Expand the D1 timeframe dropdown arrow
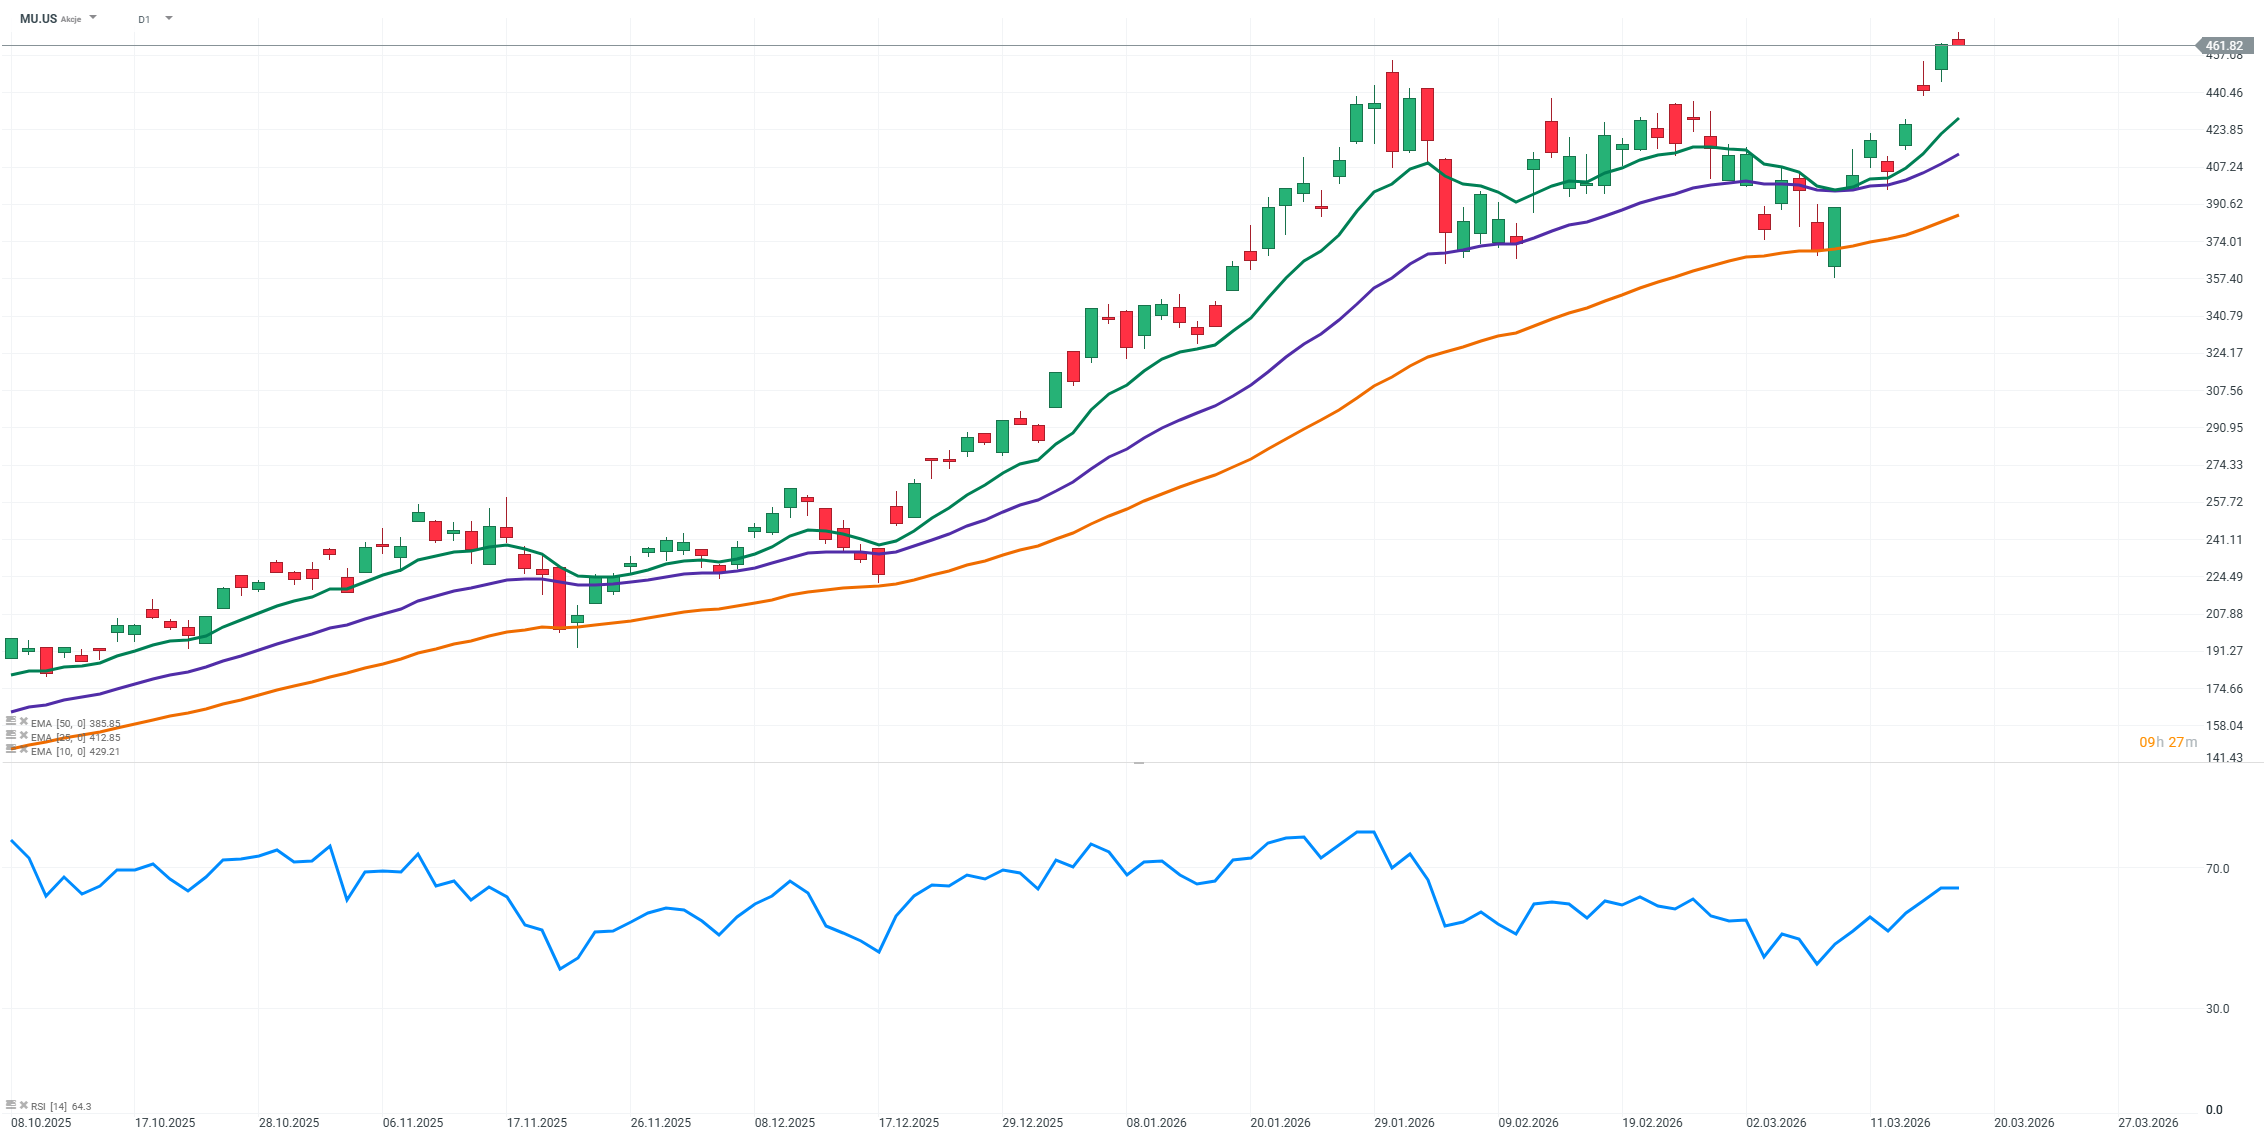Screen dimensions: 2266x1139 coord(168,18)
